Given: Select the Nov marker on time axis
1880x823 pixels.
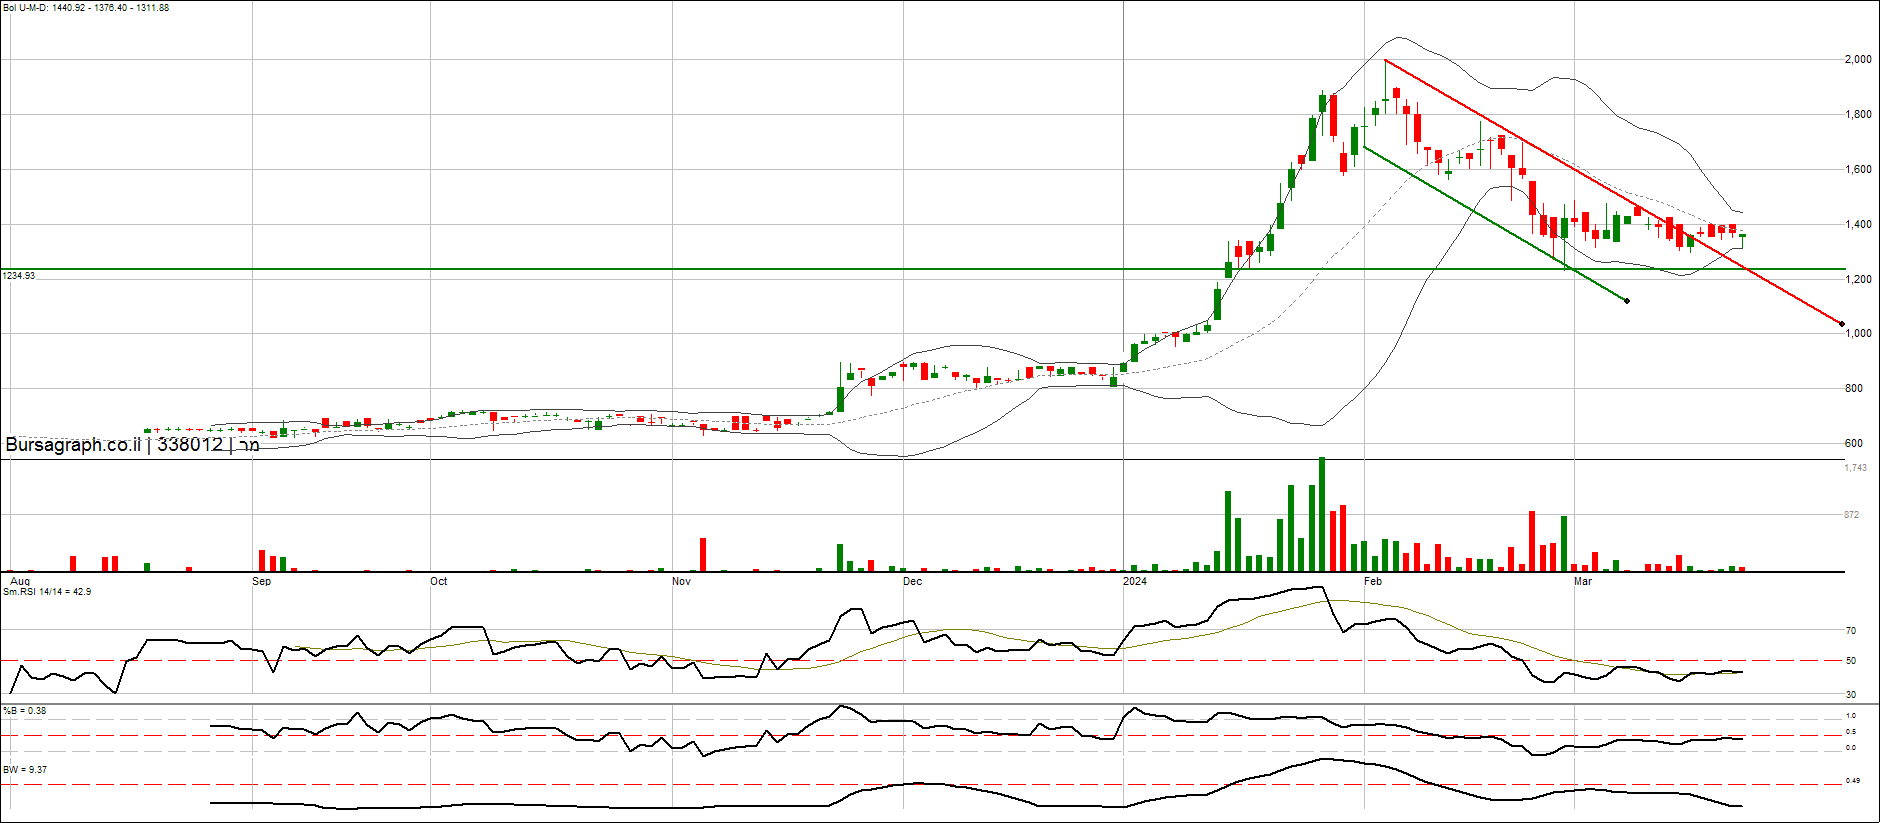Looking at the screenshot, I should click(681, 581).
